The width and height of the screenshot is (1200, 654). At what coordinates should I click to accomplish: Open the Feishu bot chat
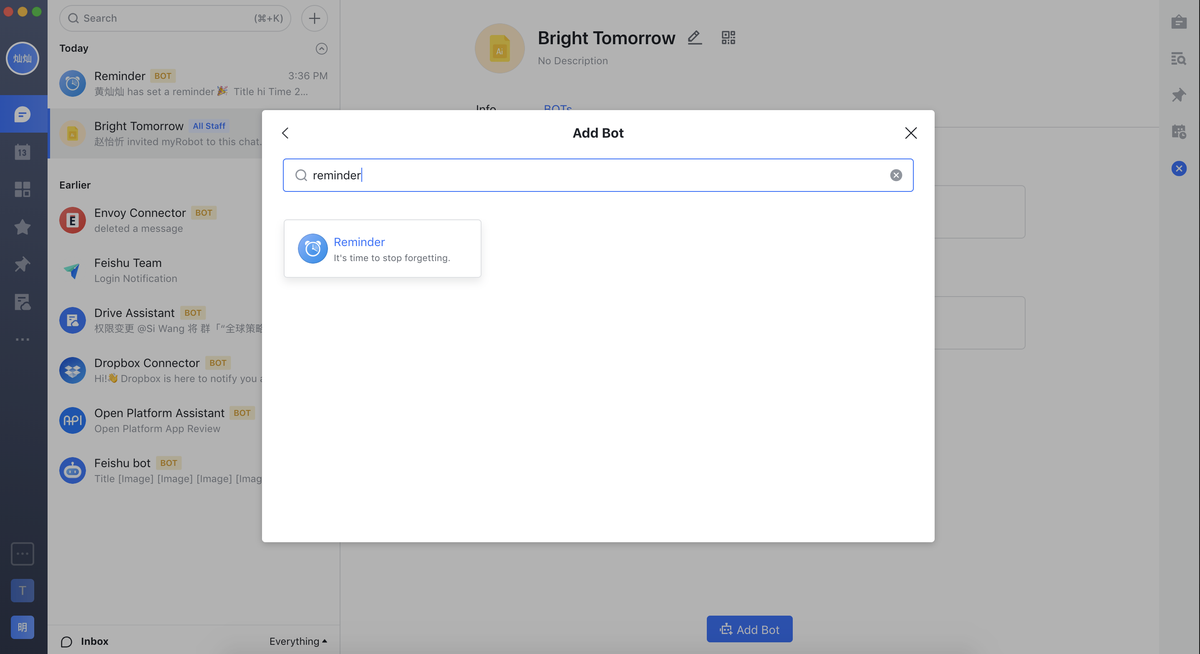pyautogui.click(x=155, y=470)
